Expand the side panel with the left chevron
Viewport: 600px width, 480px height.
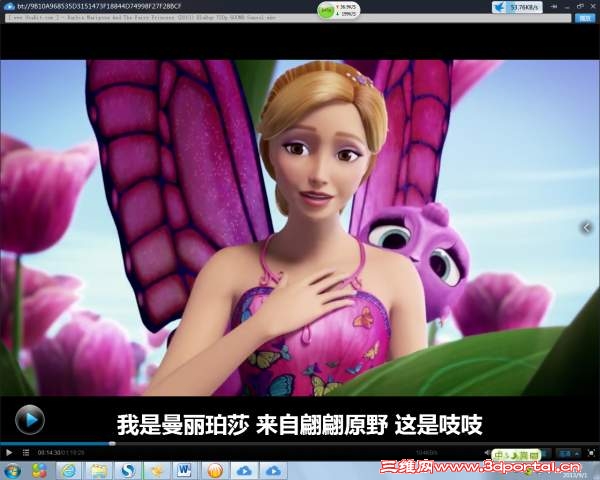point(587,228)
